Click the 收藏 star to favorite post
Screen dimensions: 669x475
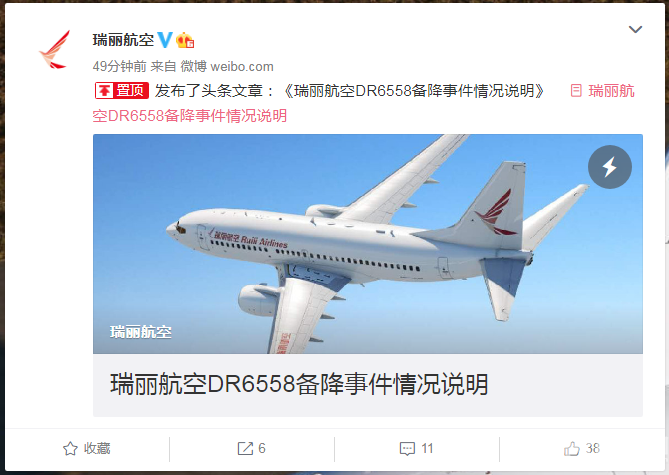(x=87, y=449)
